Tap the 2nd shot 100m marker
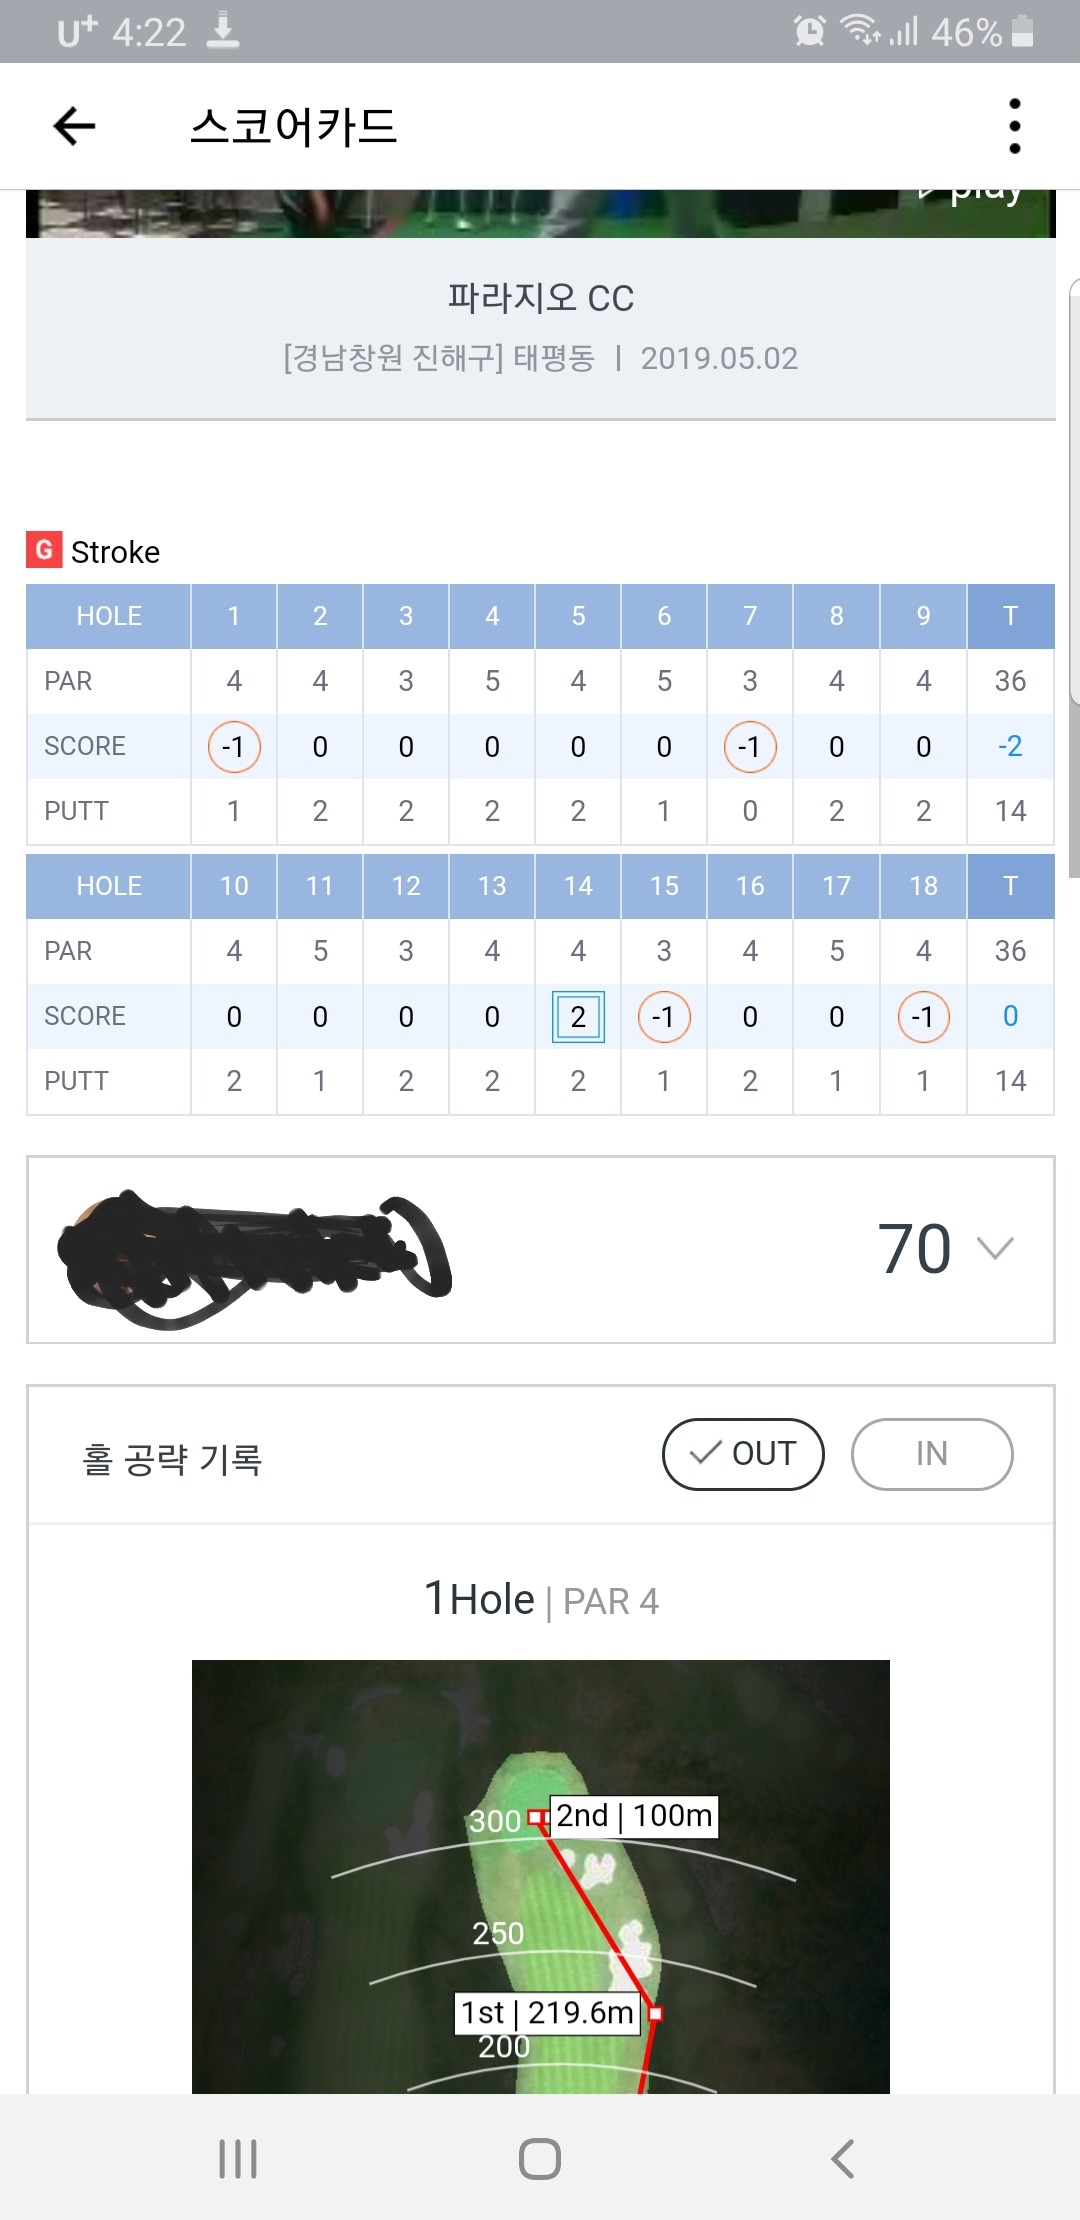Image resolution: width=1080 pixels, height=2220 pixels. [x=633, y=1815]
